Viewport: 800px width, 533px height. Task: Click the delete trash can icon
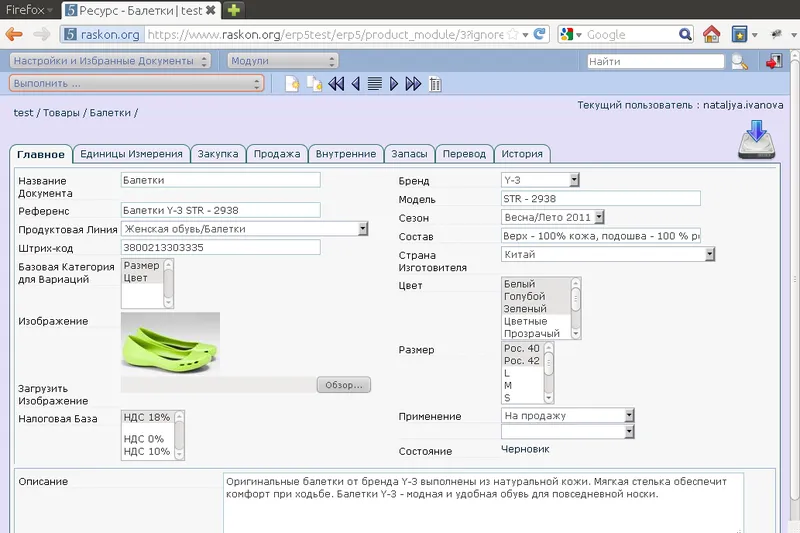435,84
